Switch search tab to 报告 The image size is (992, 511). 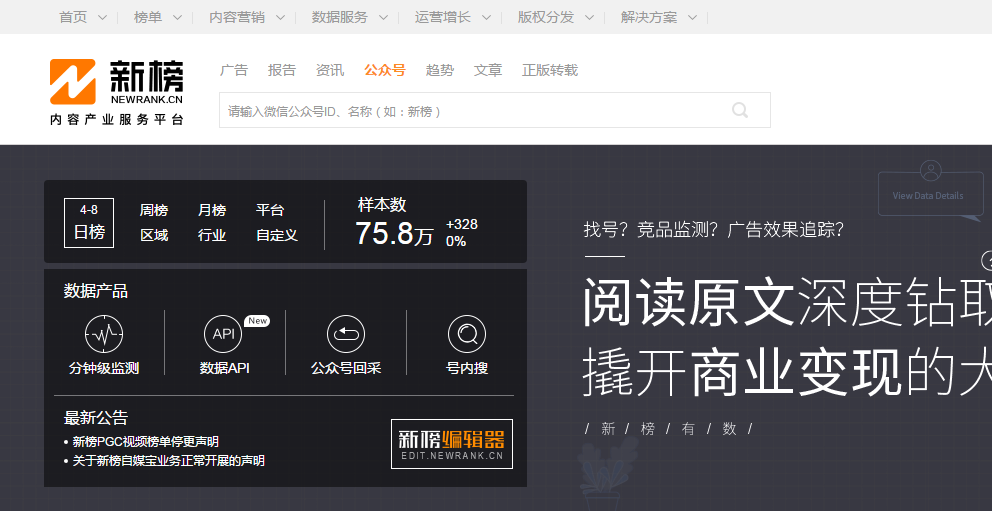[282, 70]
